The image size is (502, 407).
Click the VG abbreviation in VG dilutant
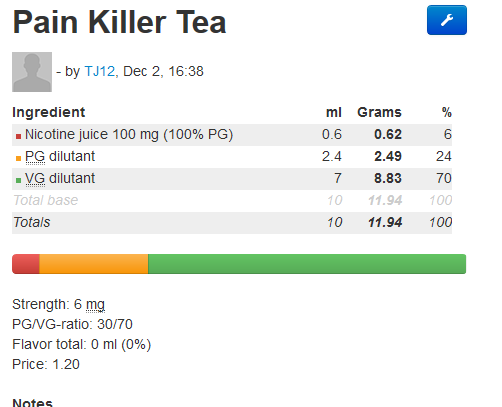tap(35, 178)
